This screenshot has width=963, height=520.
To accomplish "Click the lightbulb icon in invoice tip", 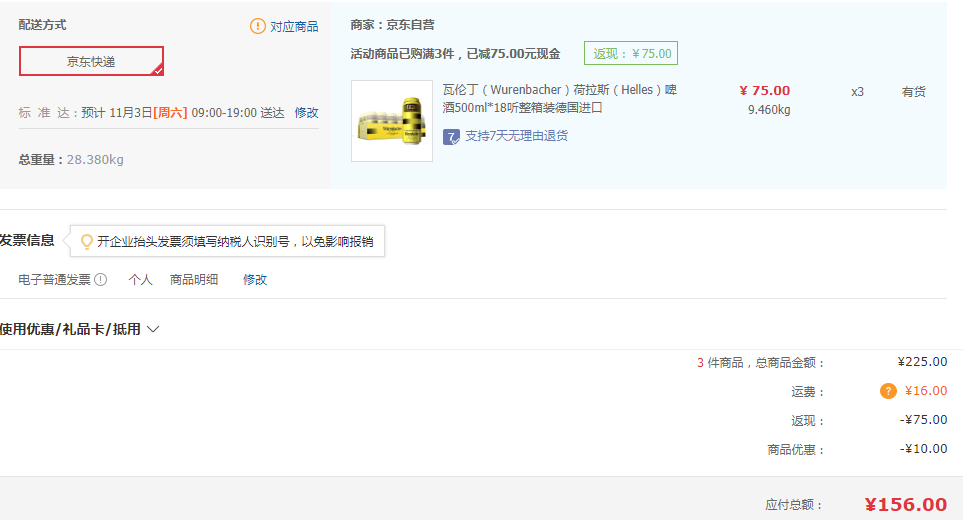I will [87, 241].
